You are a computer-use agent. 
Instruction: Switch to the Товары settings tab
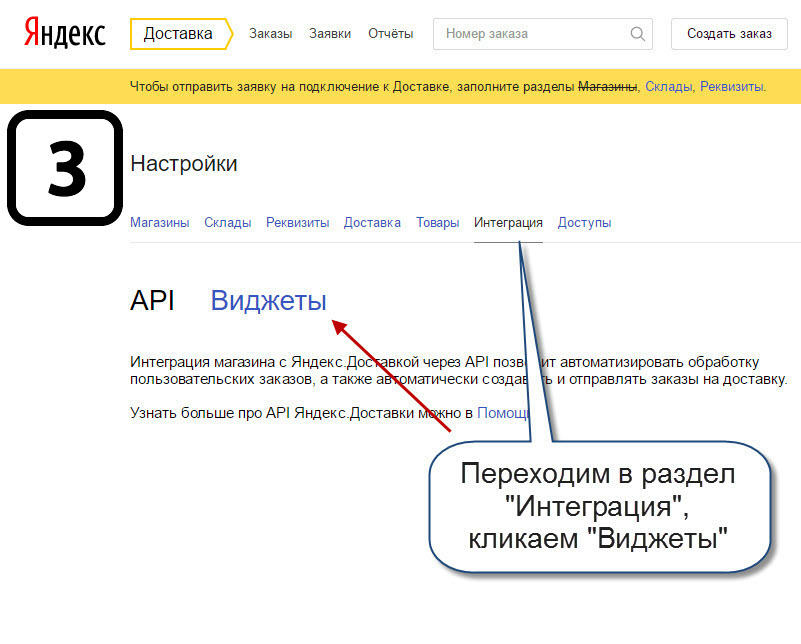pos(437,223)
